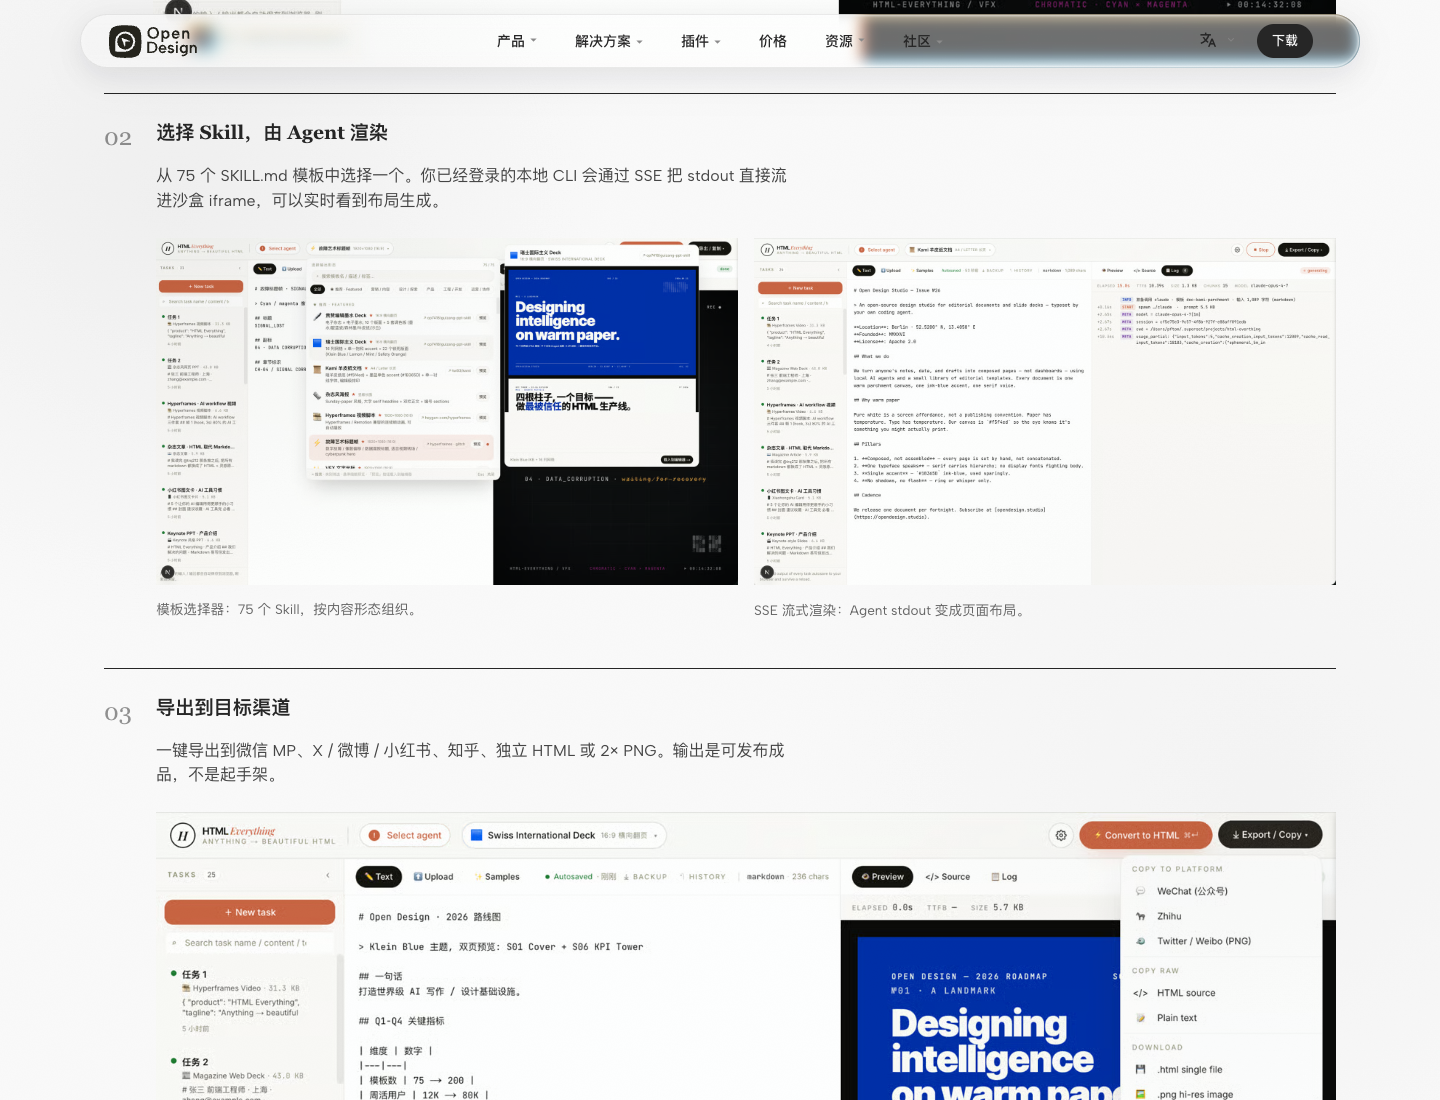
Task: Click the caption 模板选择器：75 个 Skill
Action: point(286,609)
